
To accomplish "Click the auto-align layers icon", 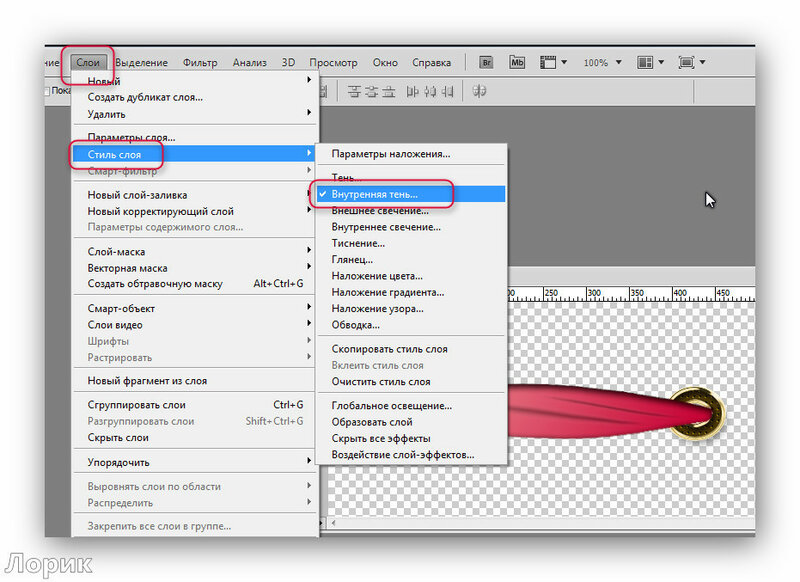I will [x=479, y=92].
